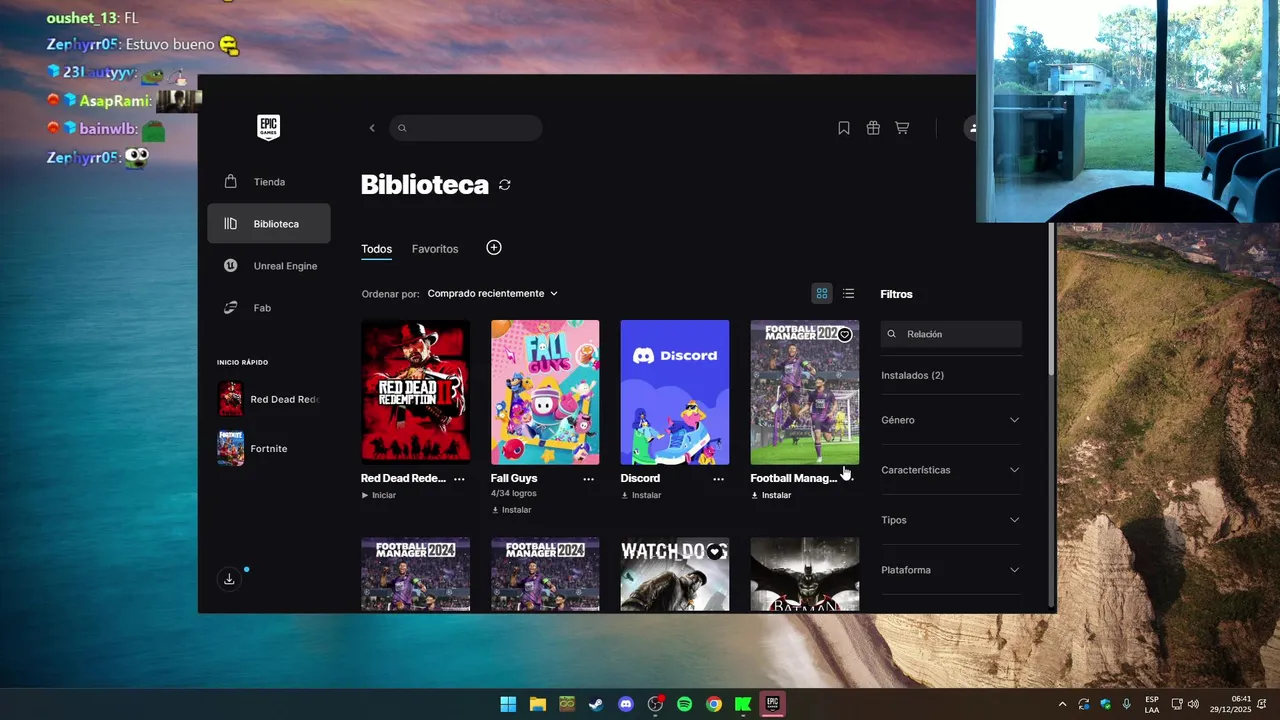Expand the Tipos filter
Viewport: 1280px width, 720px height.
pyautogui.click(x=951, y=520)
